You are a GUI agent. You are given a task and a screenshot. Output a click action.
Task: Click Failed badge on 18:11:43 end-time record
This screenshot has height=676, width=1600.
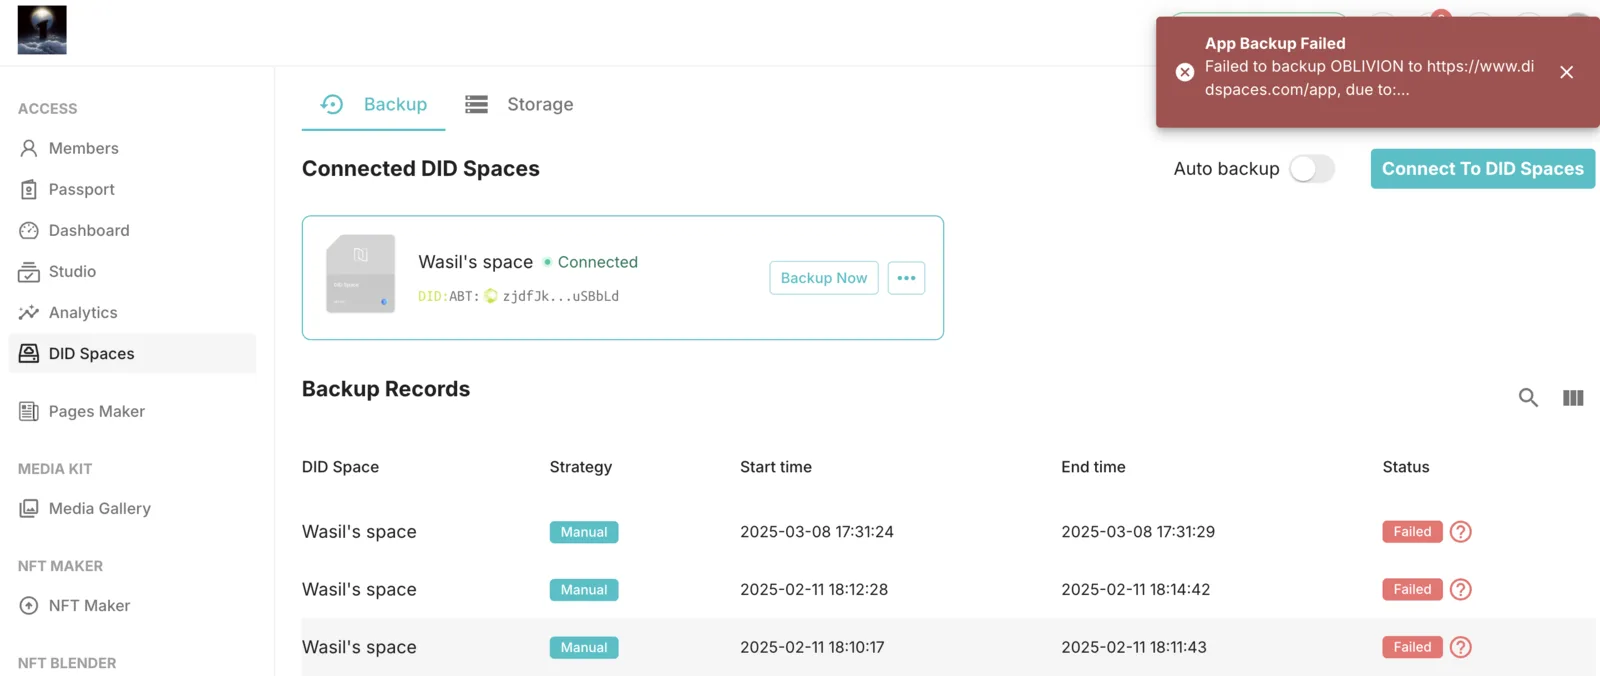point(1412,647)
